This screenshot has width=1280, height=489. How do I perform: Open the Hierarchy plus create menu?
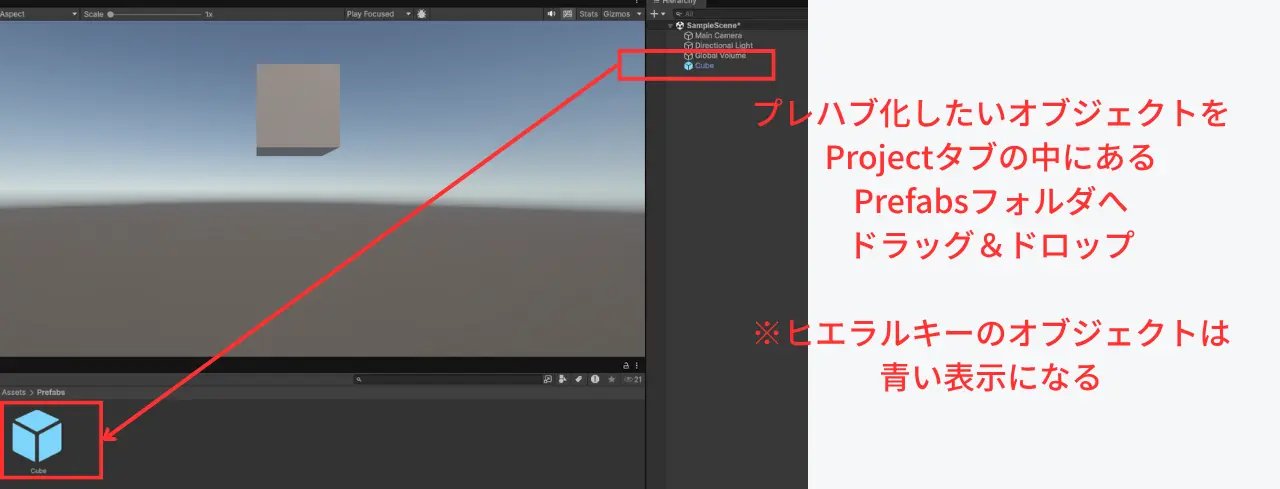pyautogui.click(x=656, y=14)
